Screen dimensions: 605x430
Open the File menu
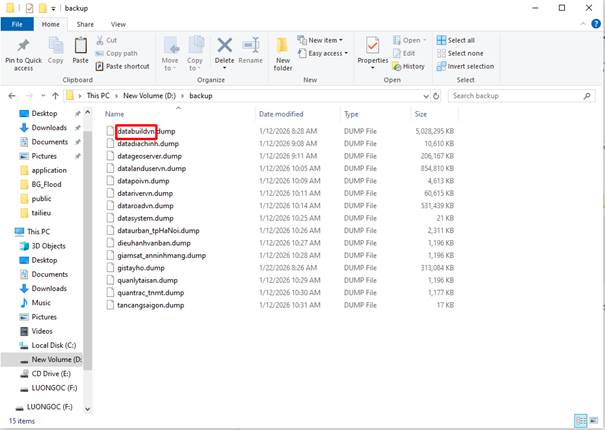click(16, 23)
